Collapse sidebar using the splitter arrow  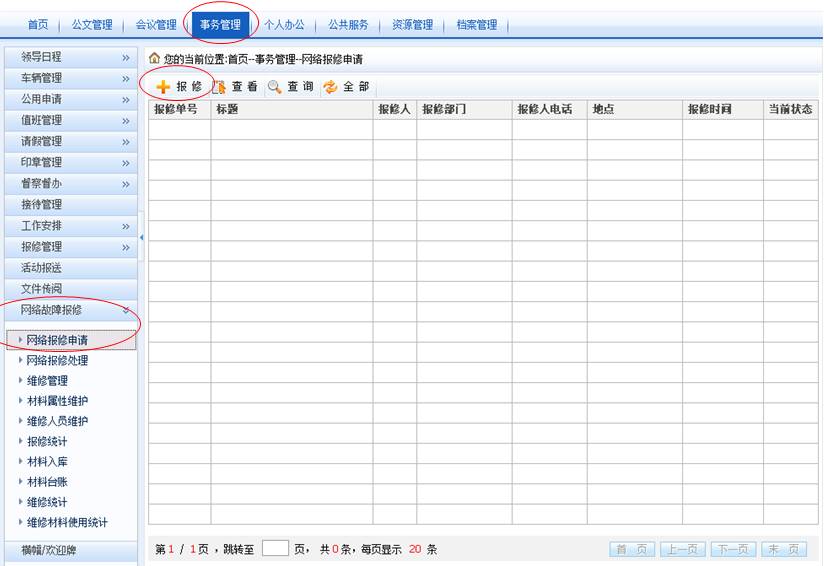[141, 238]
